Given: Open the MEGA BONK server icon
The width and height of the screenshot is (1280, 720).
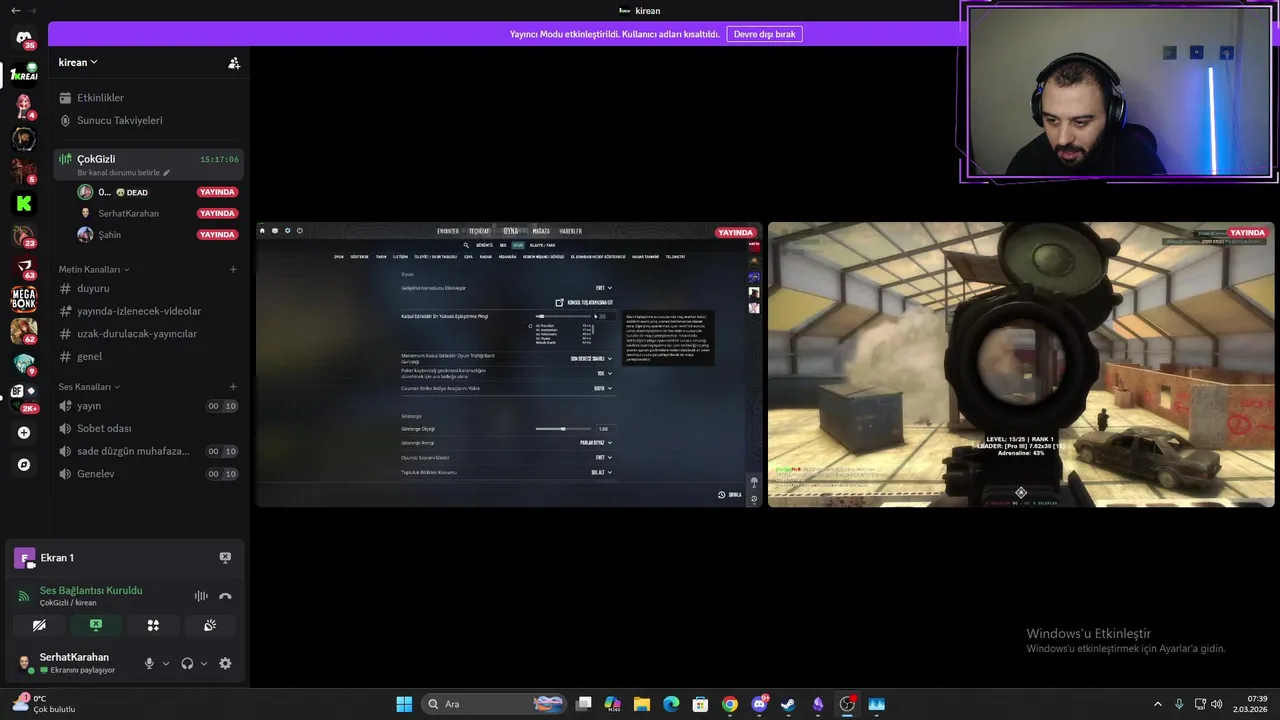Looking at the screenshot, I should point(24,299).
